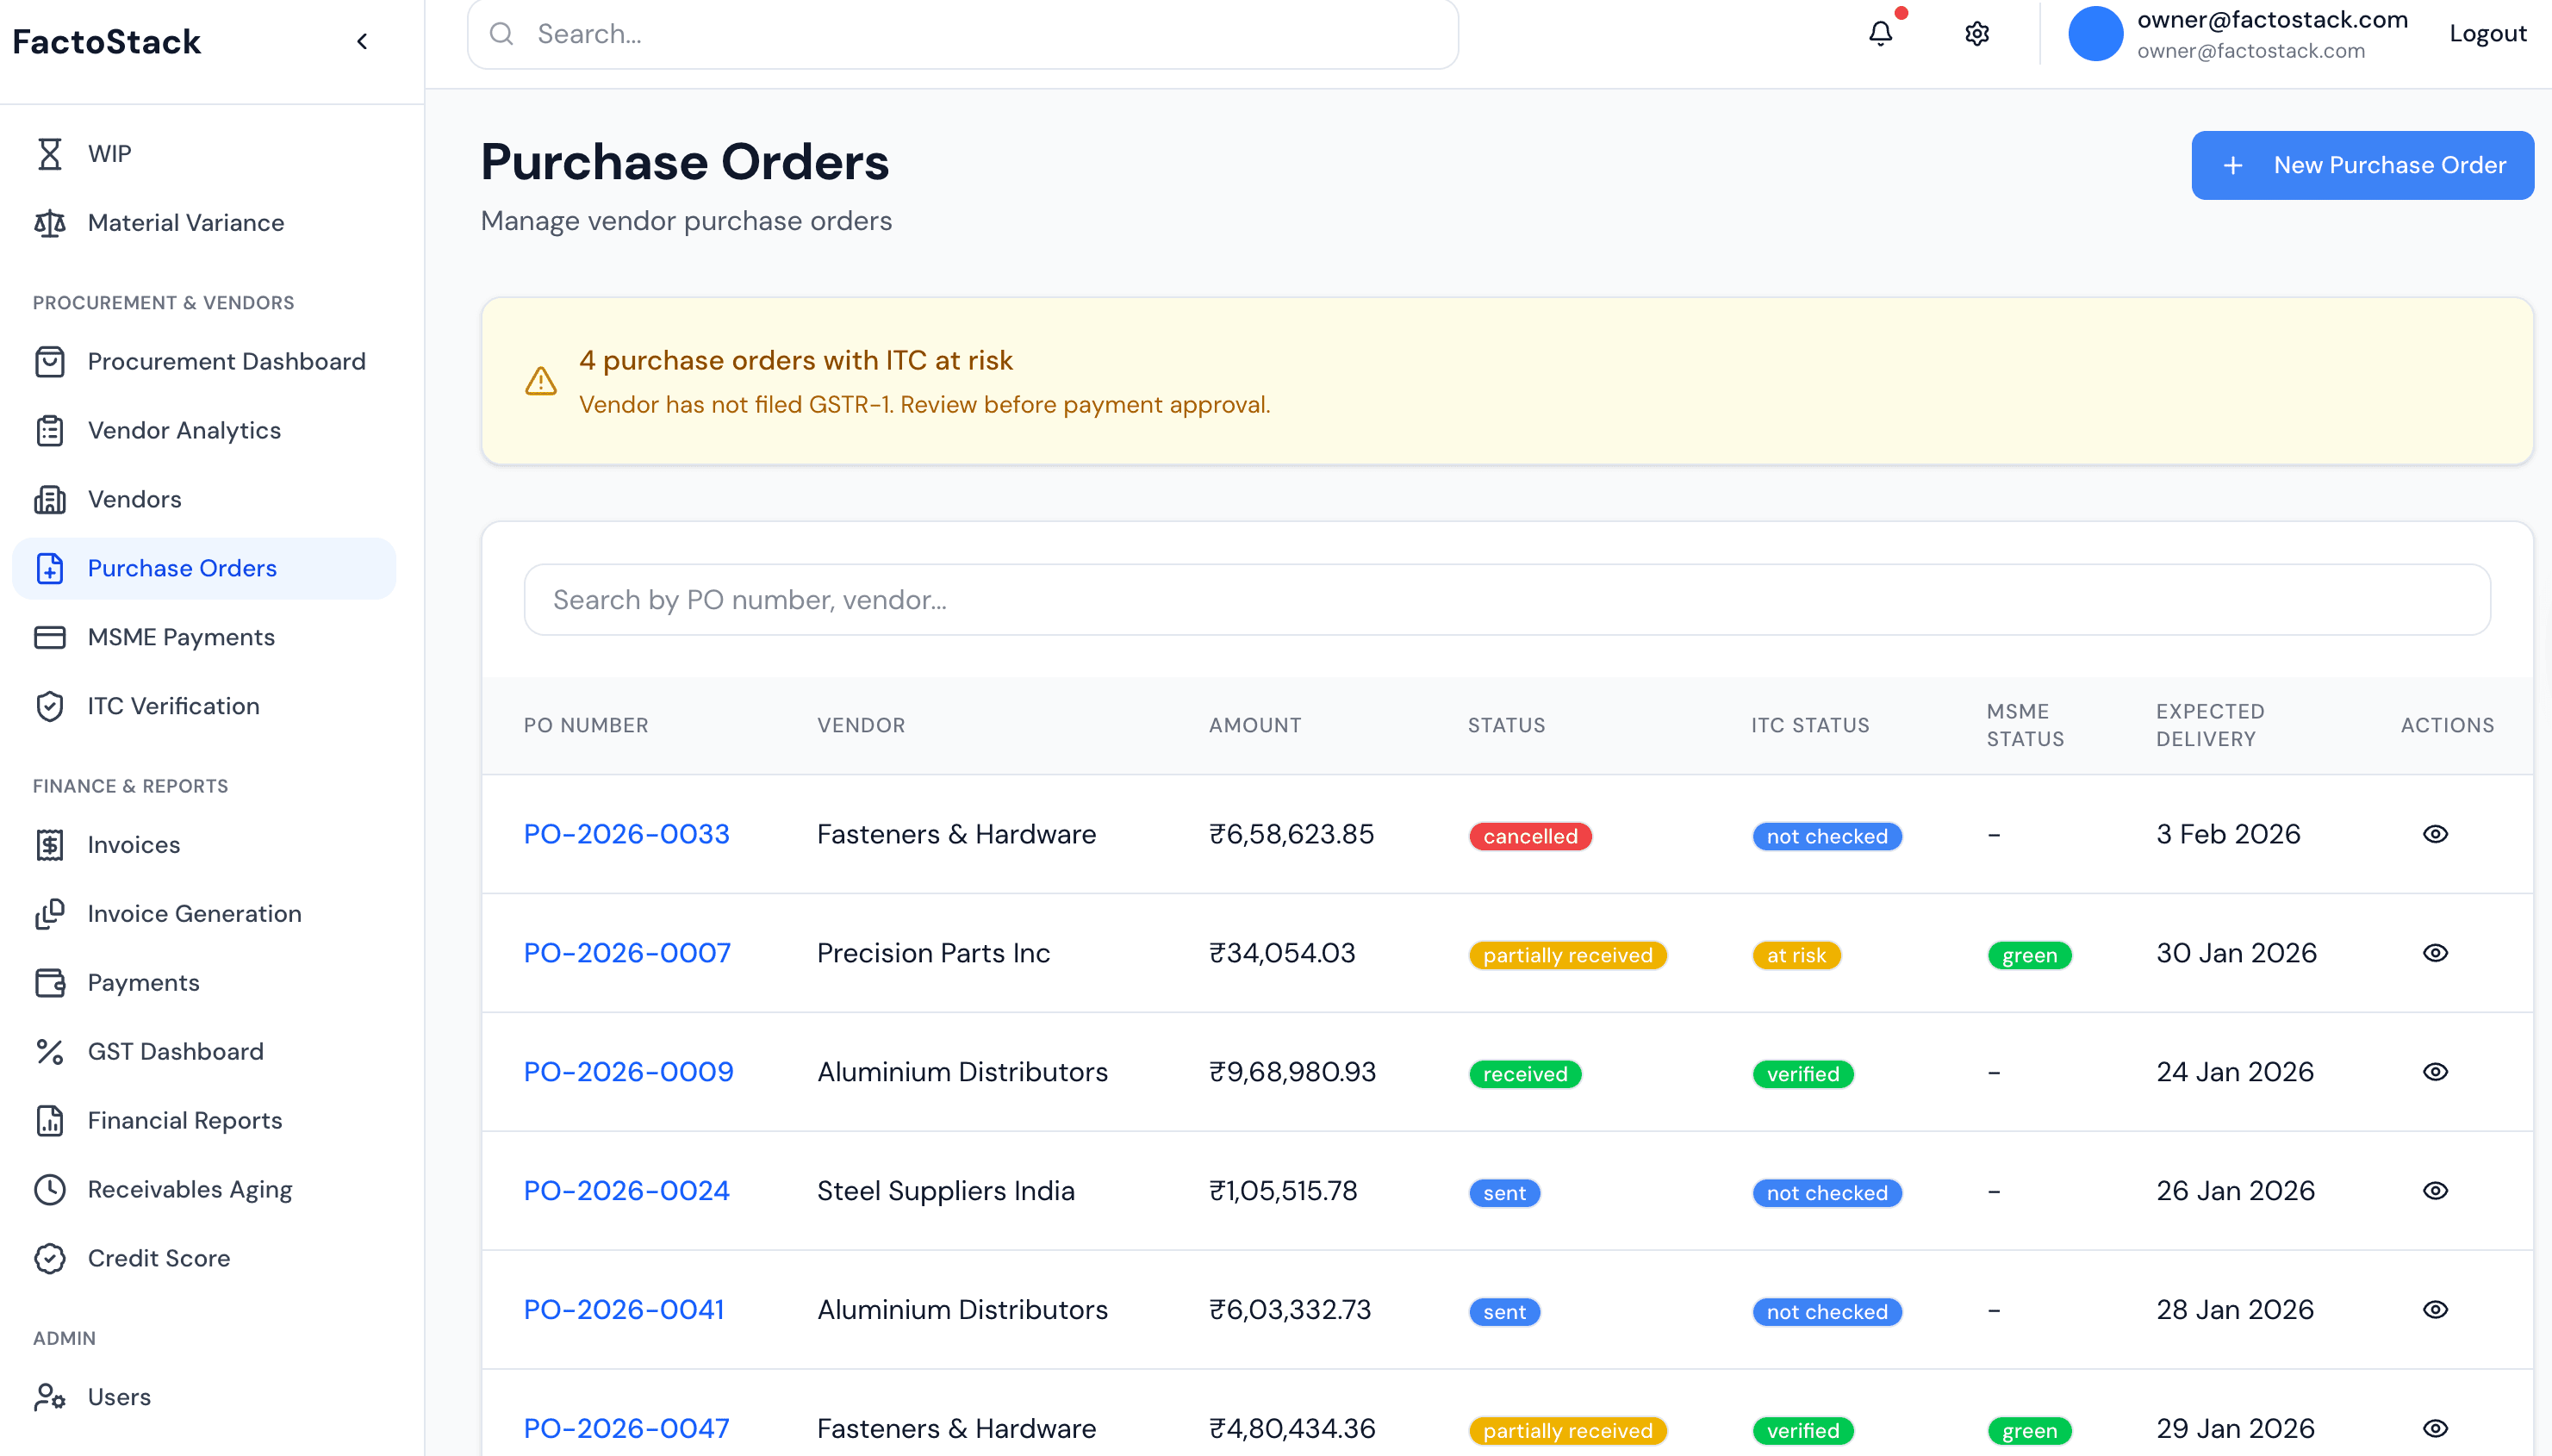Select the Material Variance scales icon
This screenshot has width=2552, height=1456.
[x=50, y=222]
